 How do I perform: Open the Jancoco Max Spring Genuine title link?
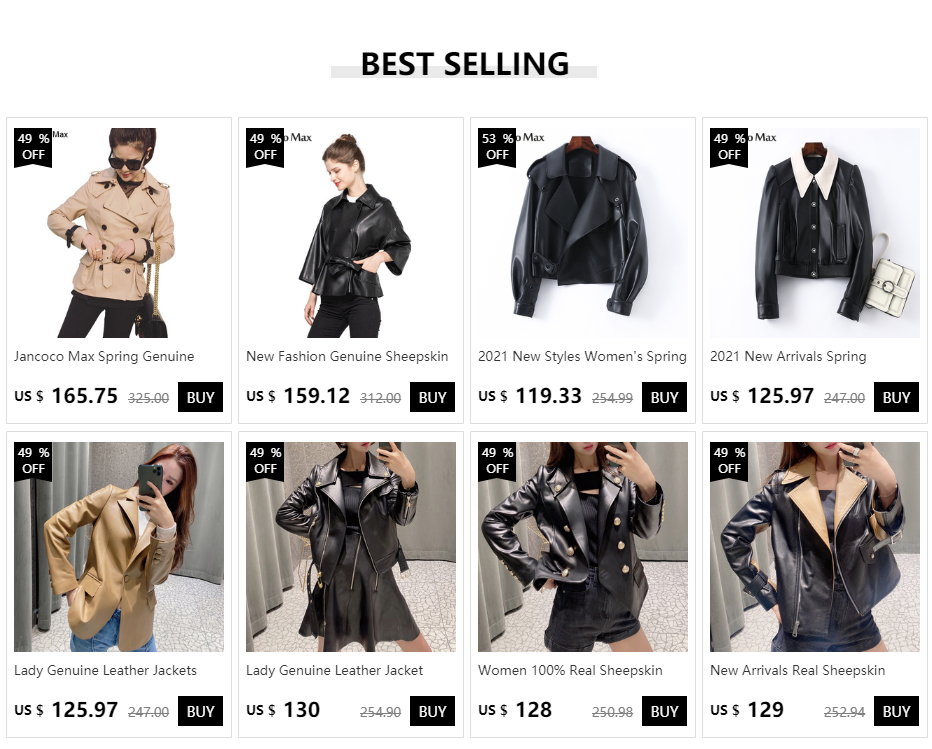[104, 357]
